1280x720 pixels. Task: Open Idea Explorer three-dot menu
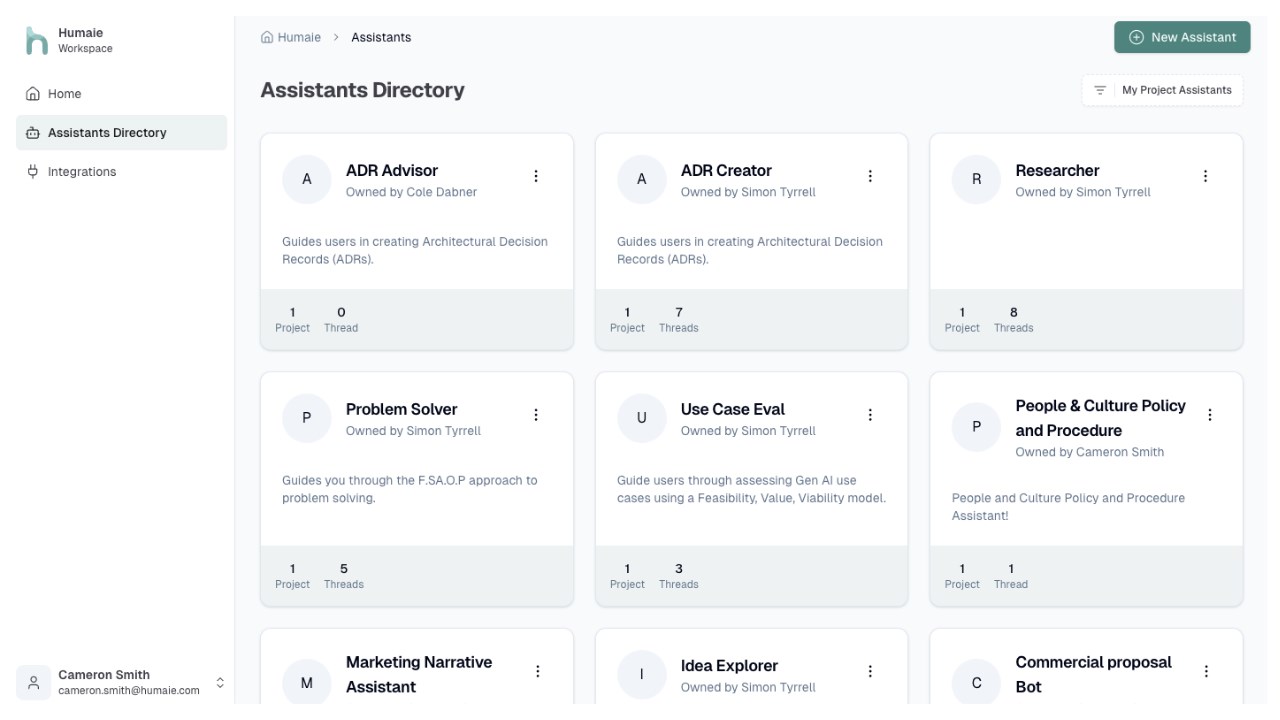[870, 672]
